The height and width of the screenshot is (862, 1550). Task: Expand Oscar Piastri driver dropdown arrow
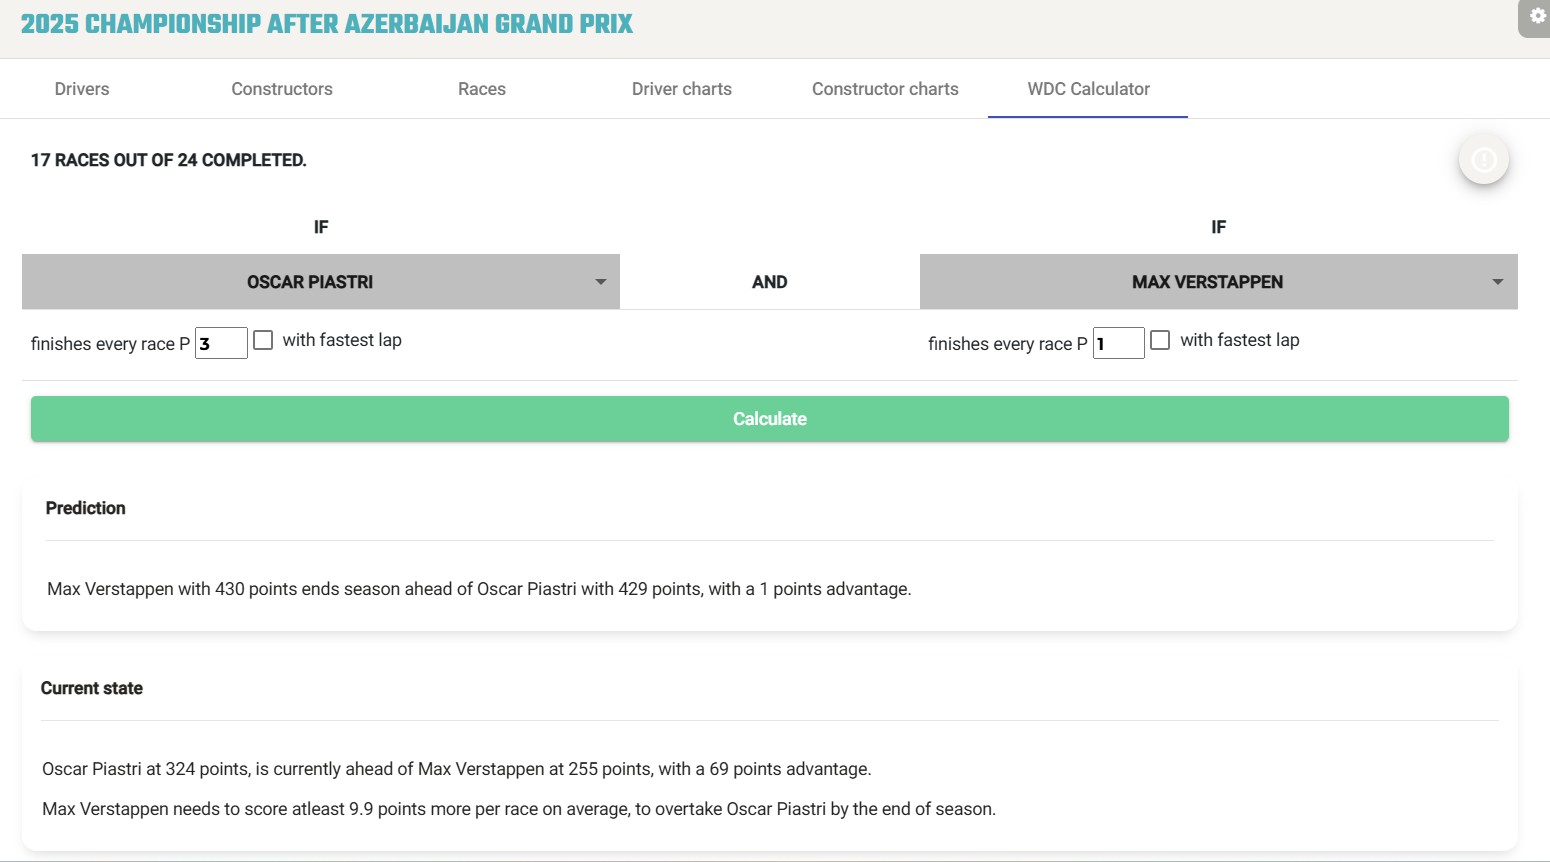(x=600, y=282)
